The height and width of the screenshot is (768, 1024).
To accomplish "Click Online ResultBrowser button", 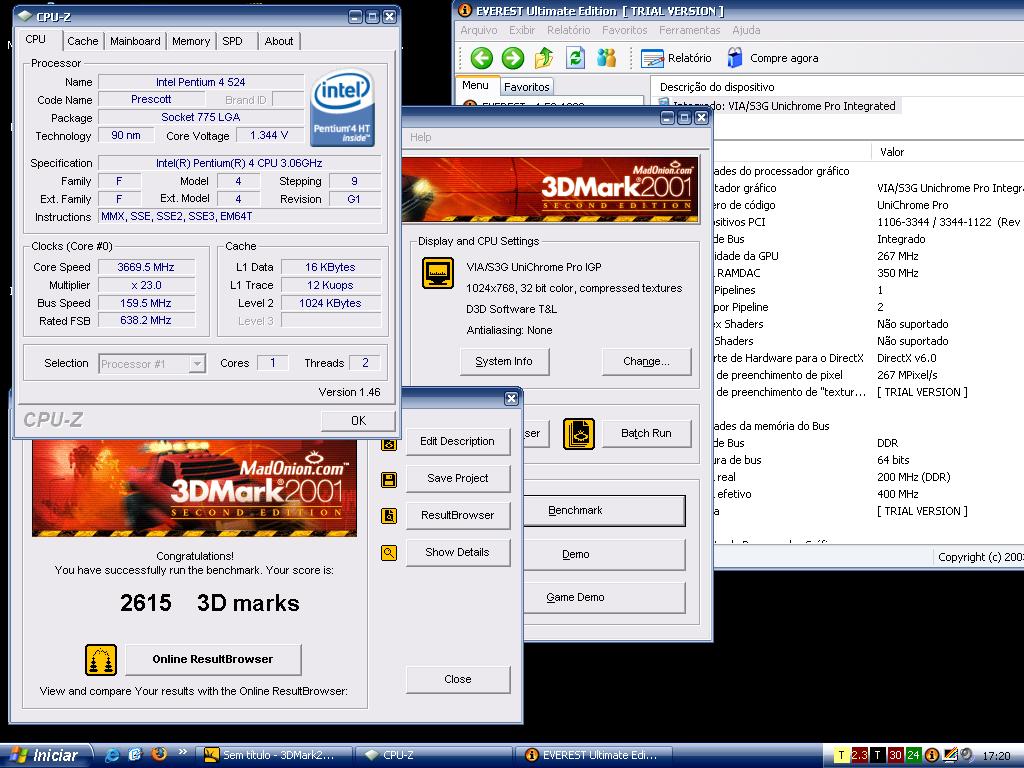I will click(213, 660).
